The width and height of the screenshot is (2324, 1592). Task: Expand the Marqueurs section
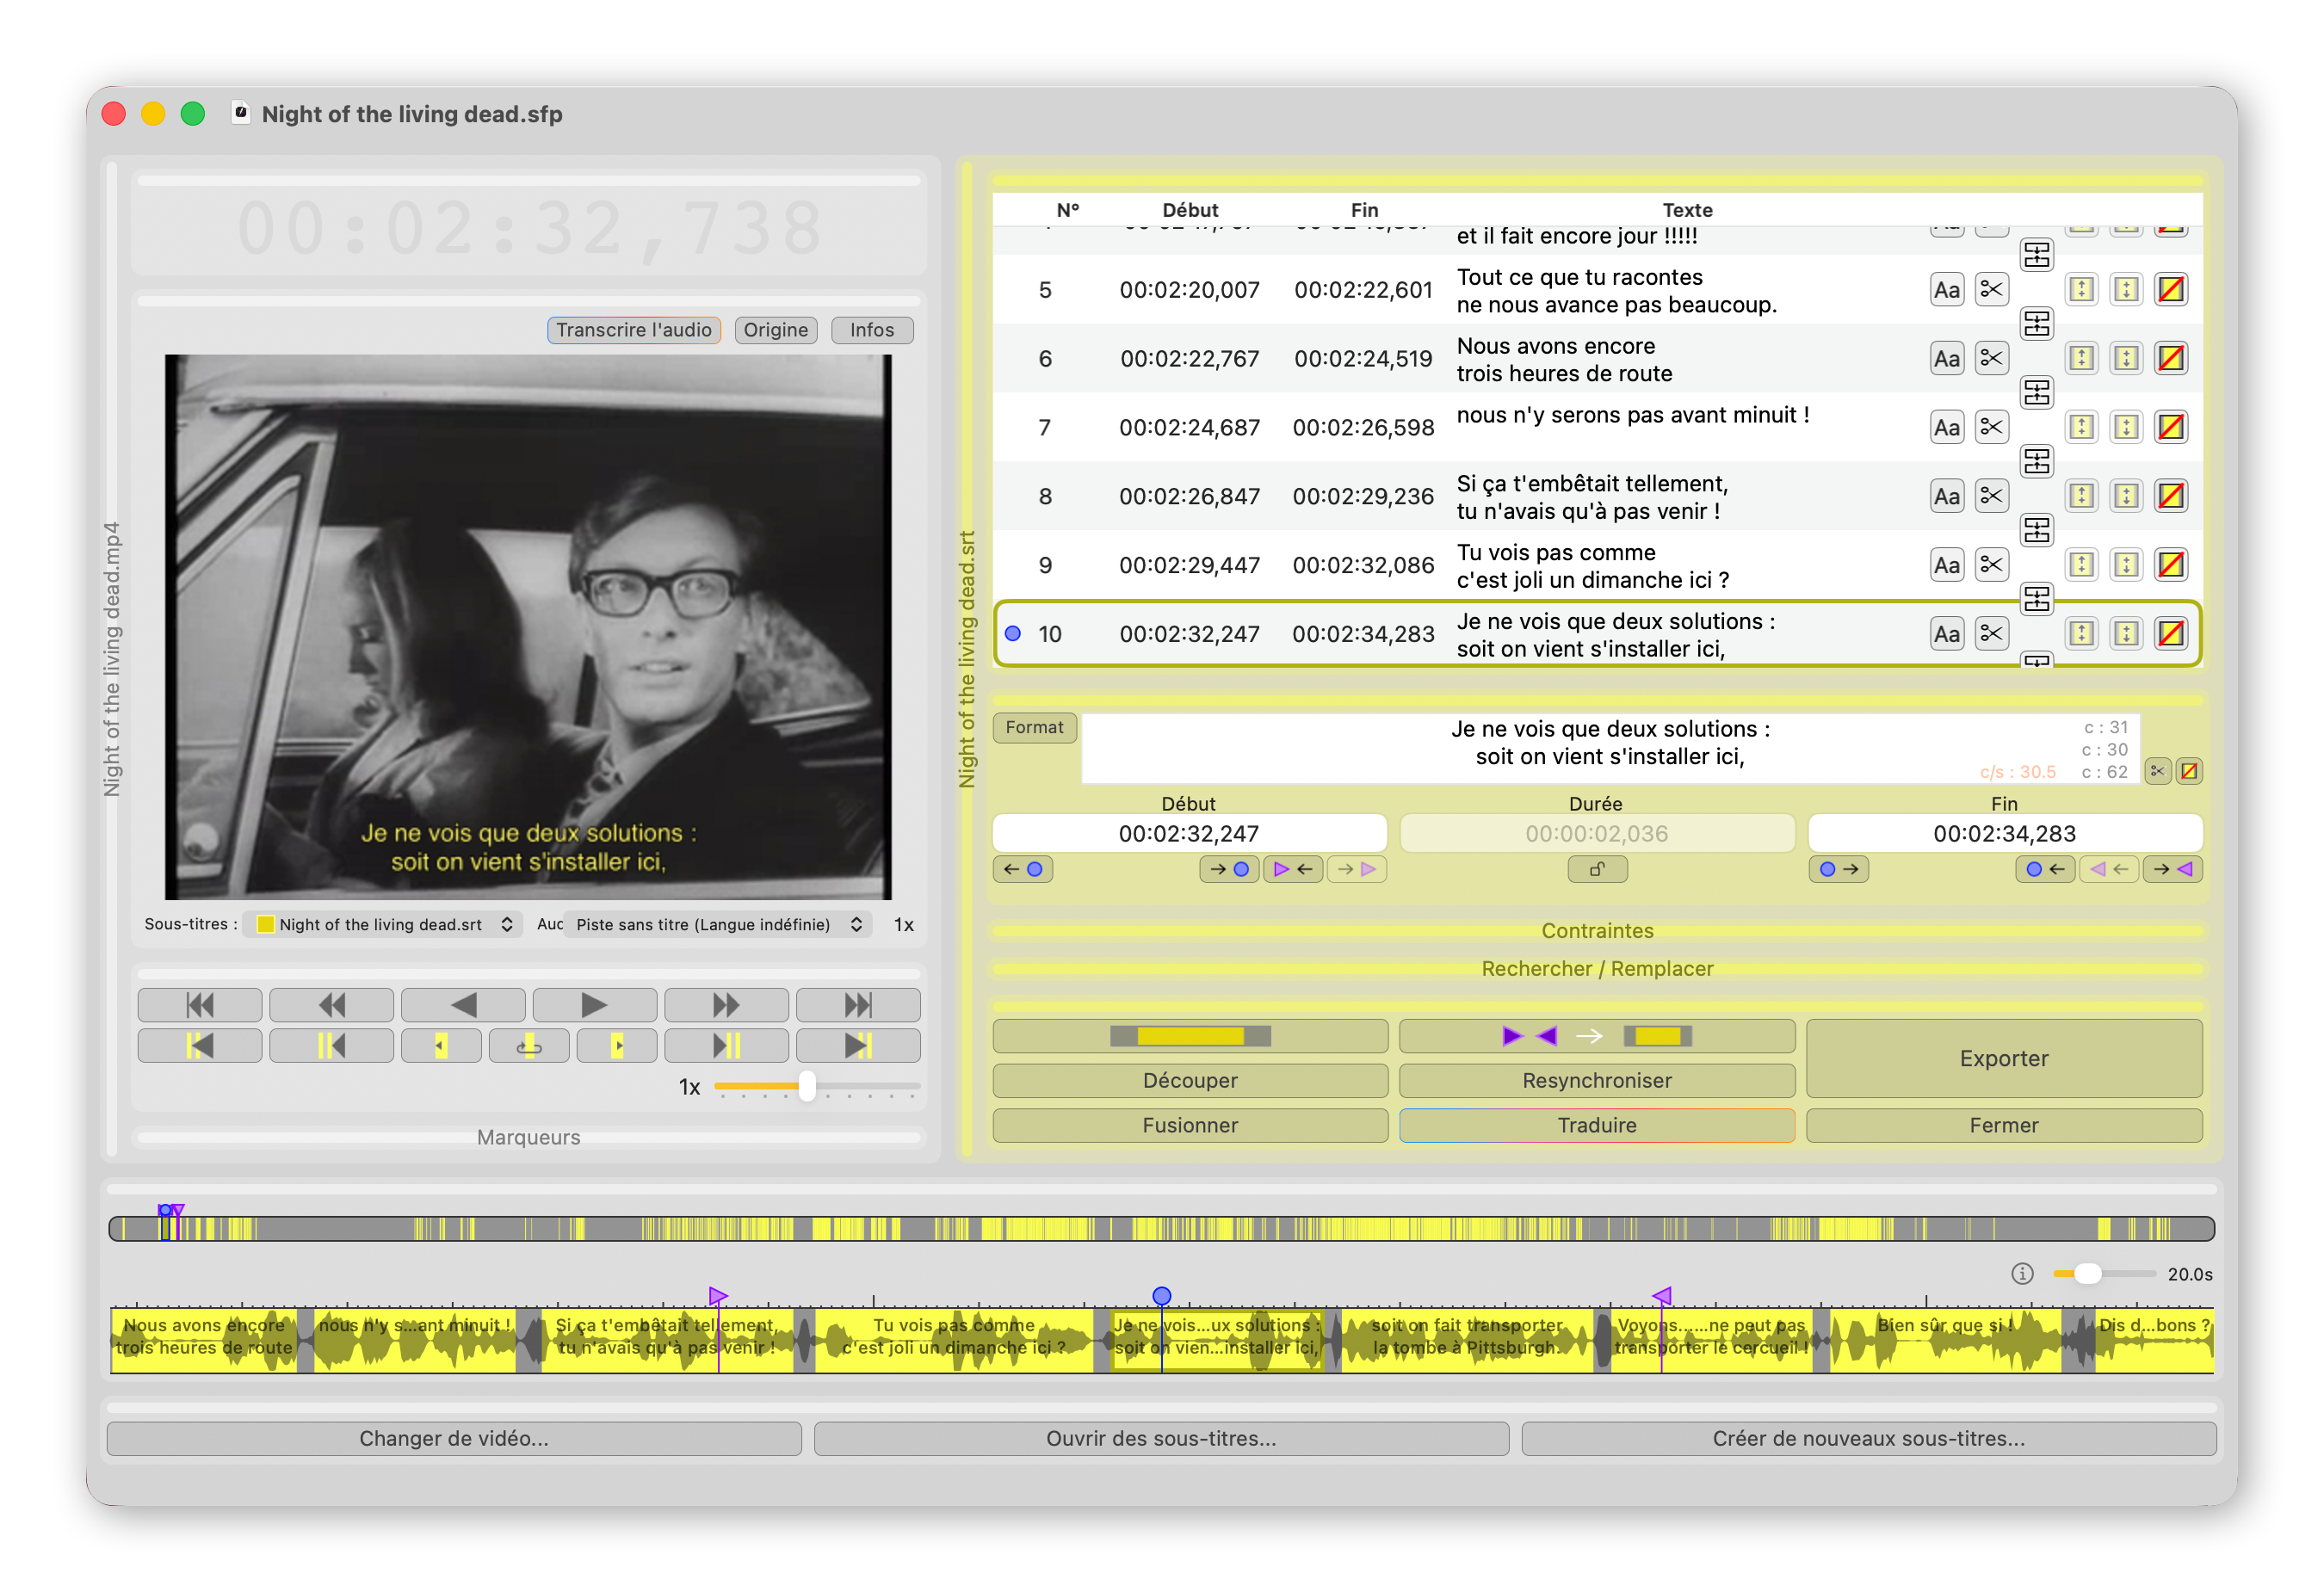(528, 1137)
